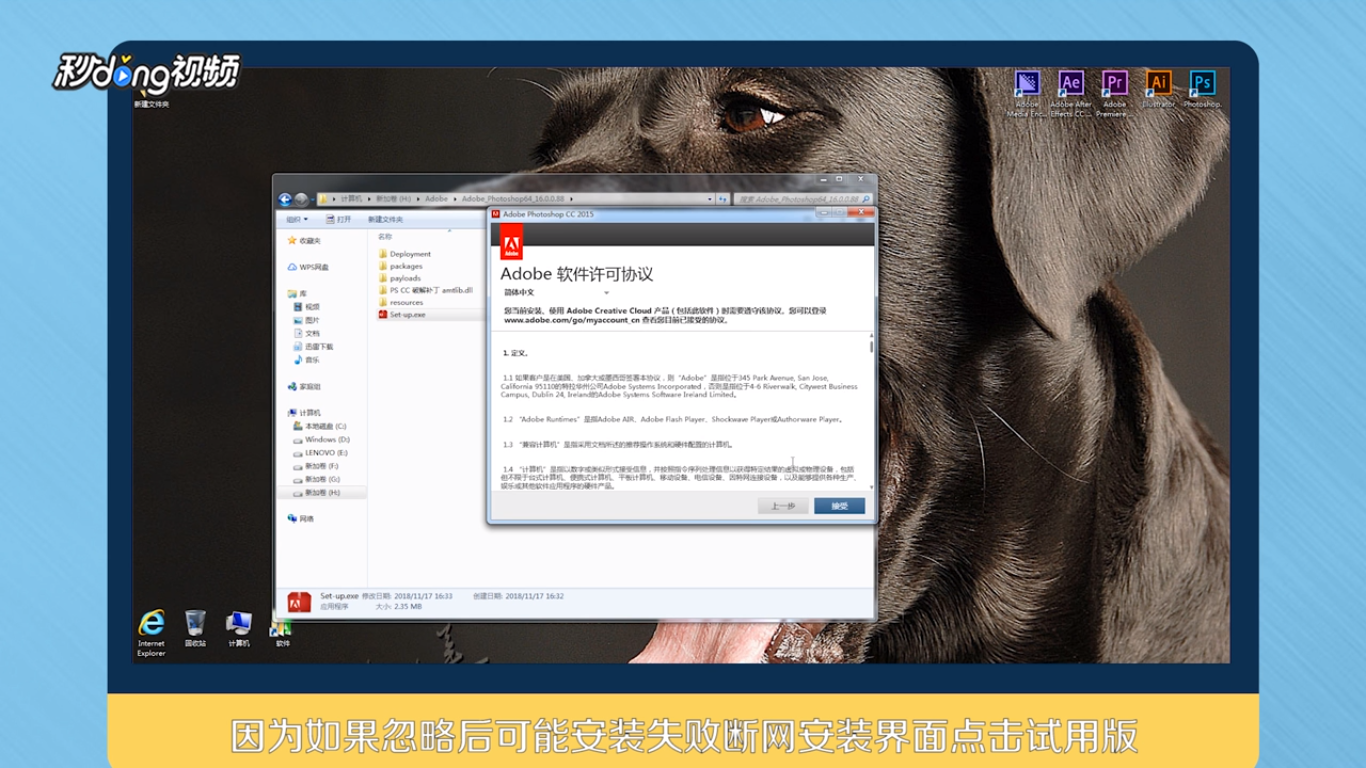
Task: Select the PS CC 破解补丁 amtlib.dll folder
Action: coord(426,290)
